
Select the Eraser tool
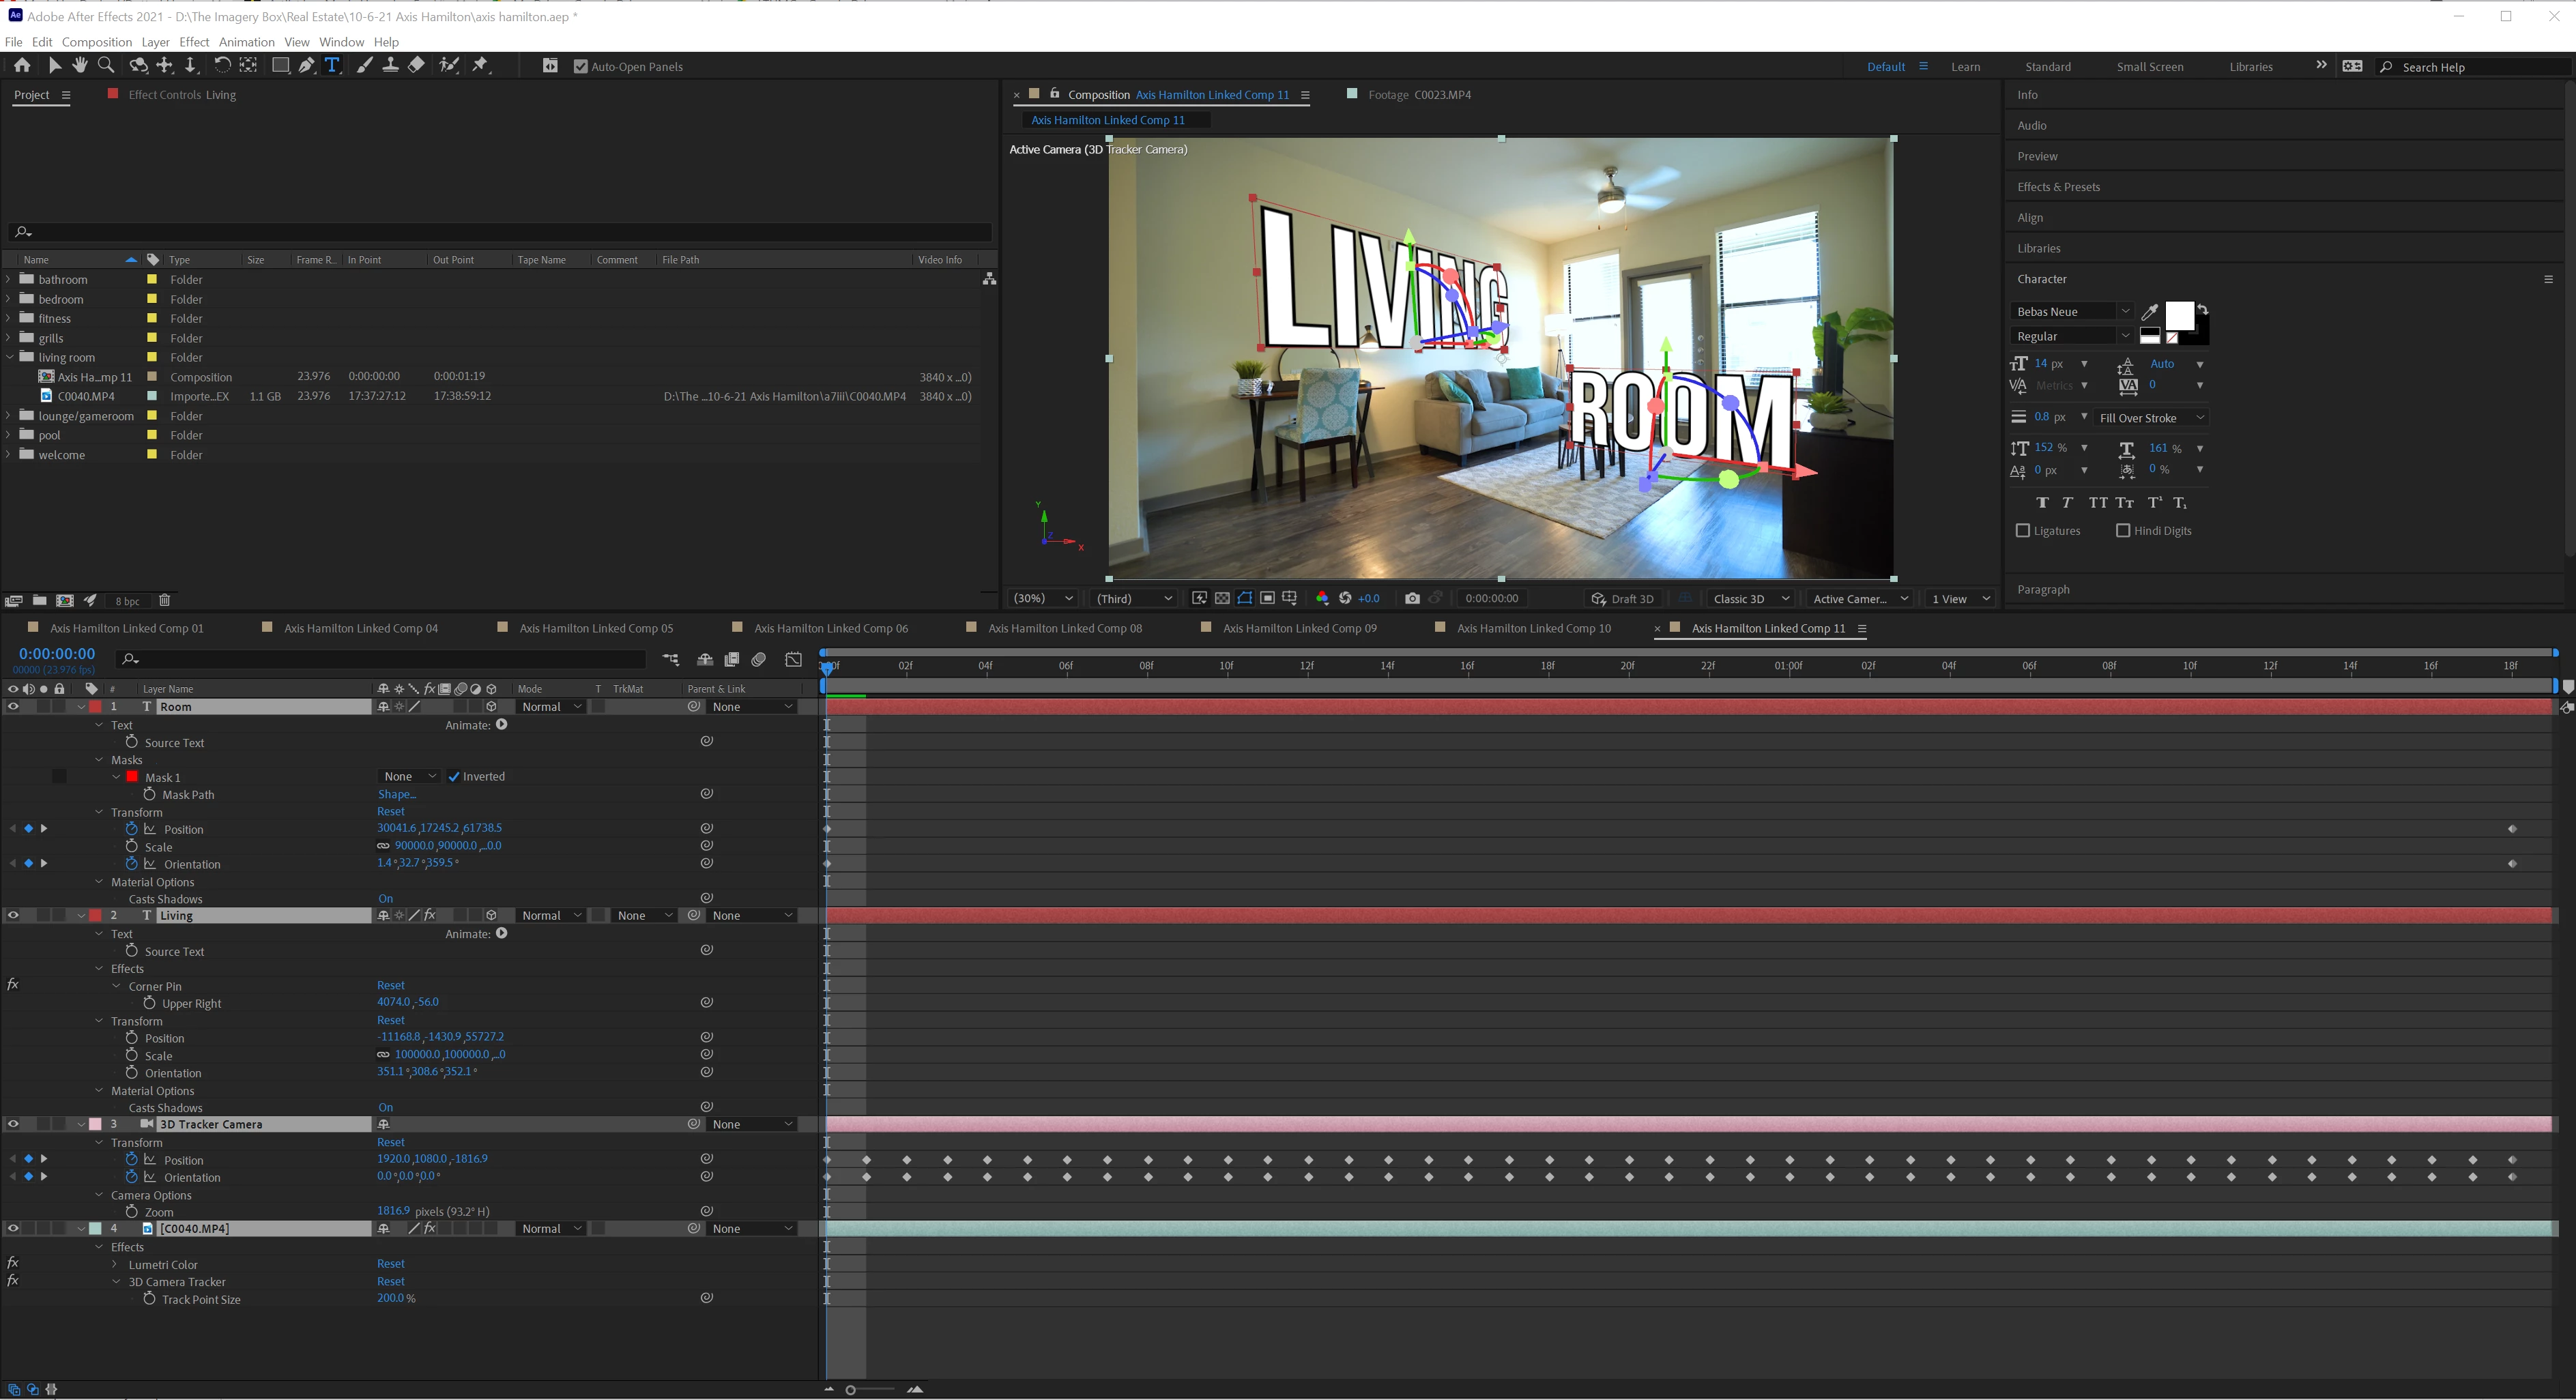point(417,66)
